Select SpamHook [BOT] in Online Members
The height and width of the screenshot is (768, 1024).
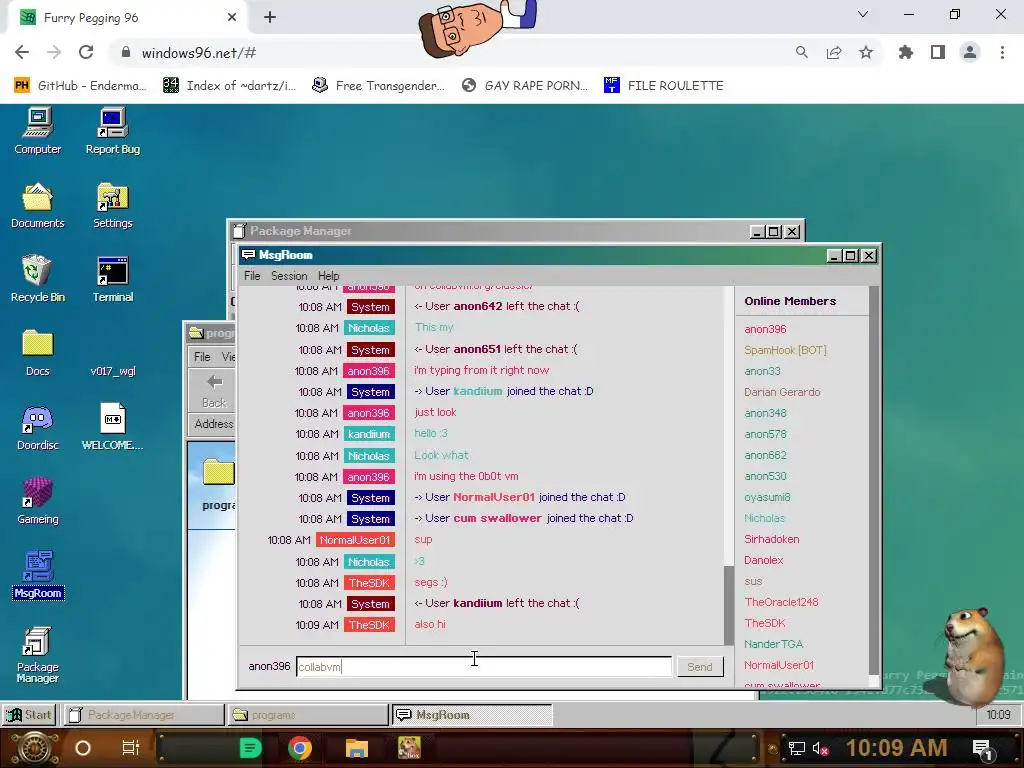(x=785, y=350)
